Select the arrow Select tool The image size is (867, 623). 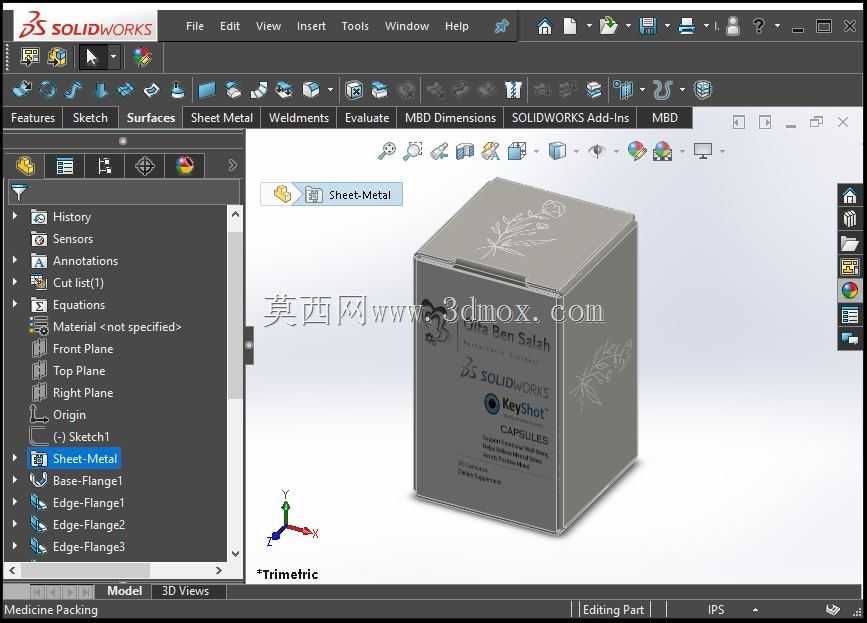tap(92, 57)
